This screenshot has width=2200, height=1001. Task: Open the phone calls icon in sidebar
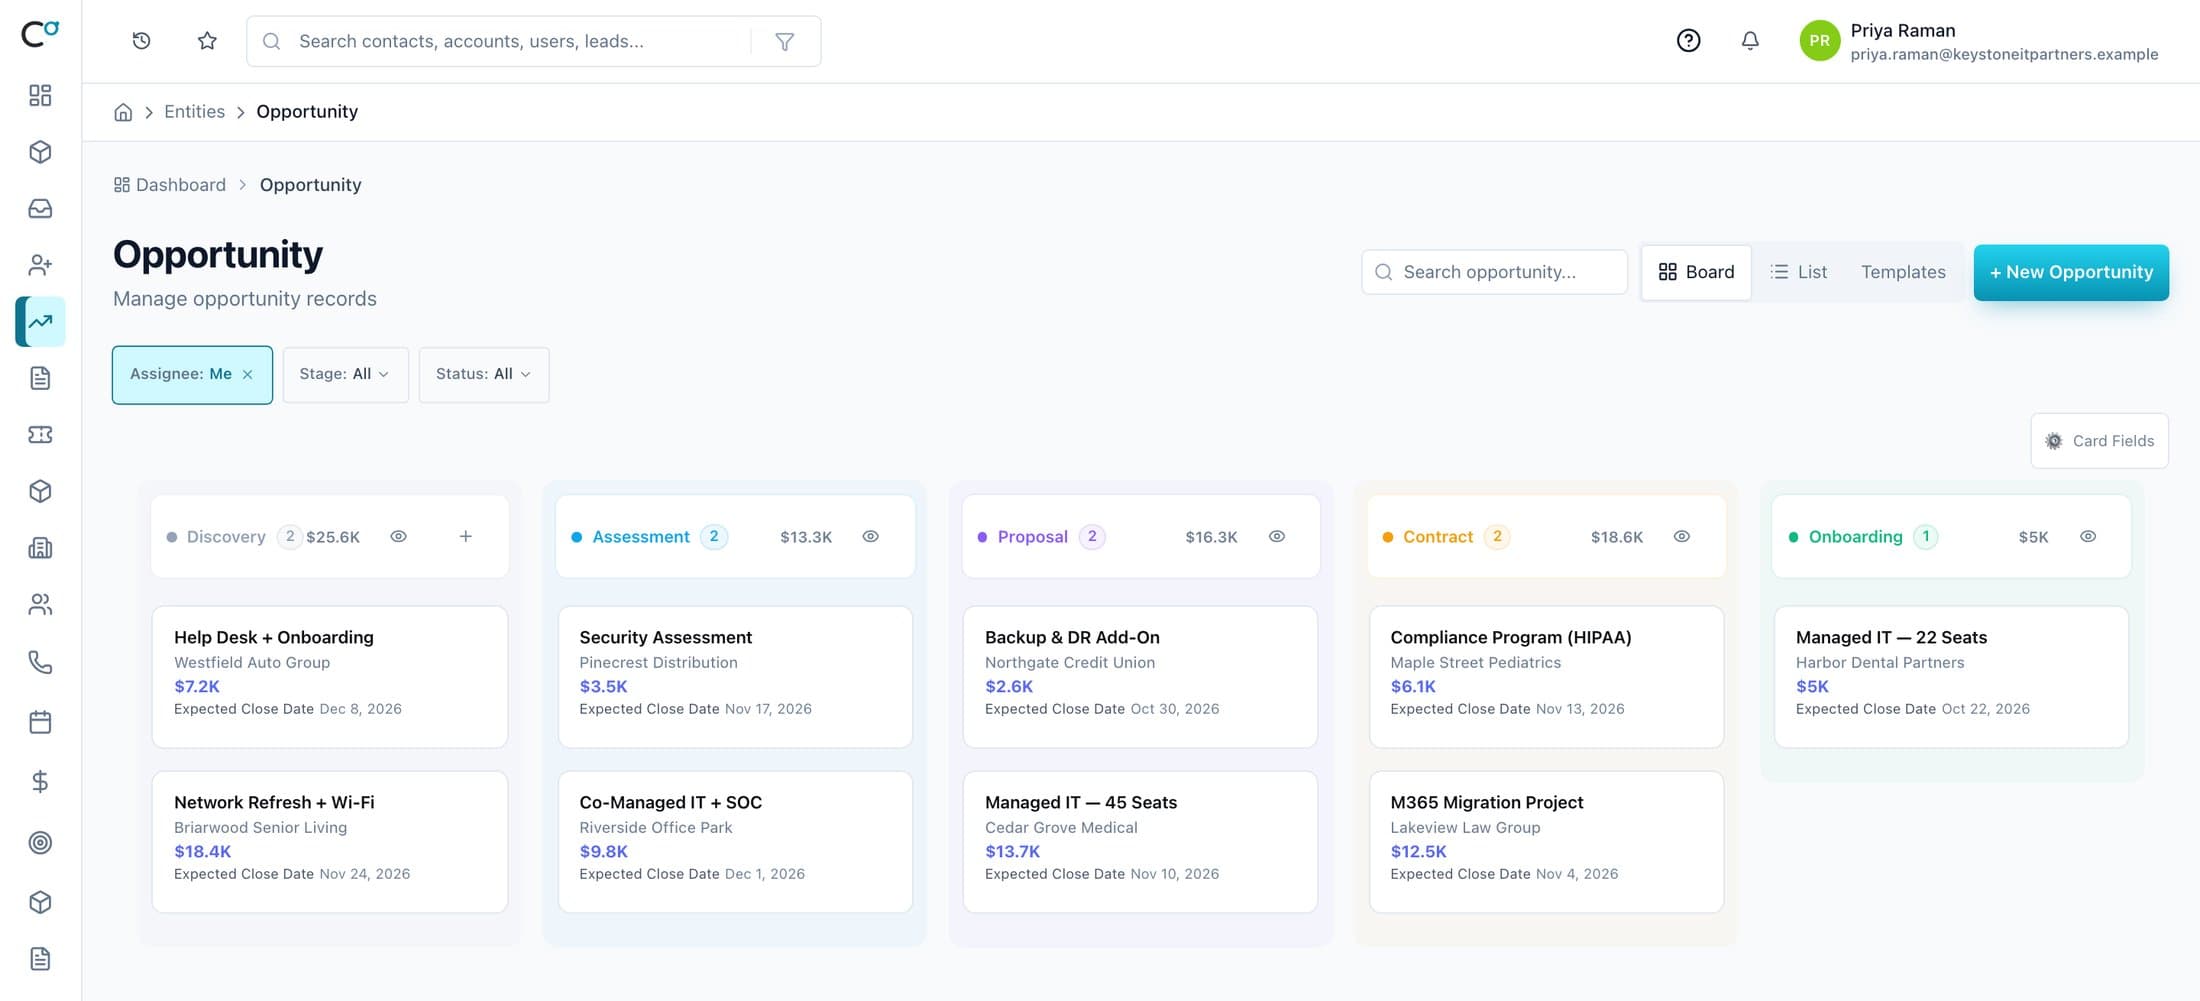click(x=40, y=662)
